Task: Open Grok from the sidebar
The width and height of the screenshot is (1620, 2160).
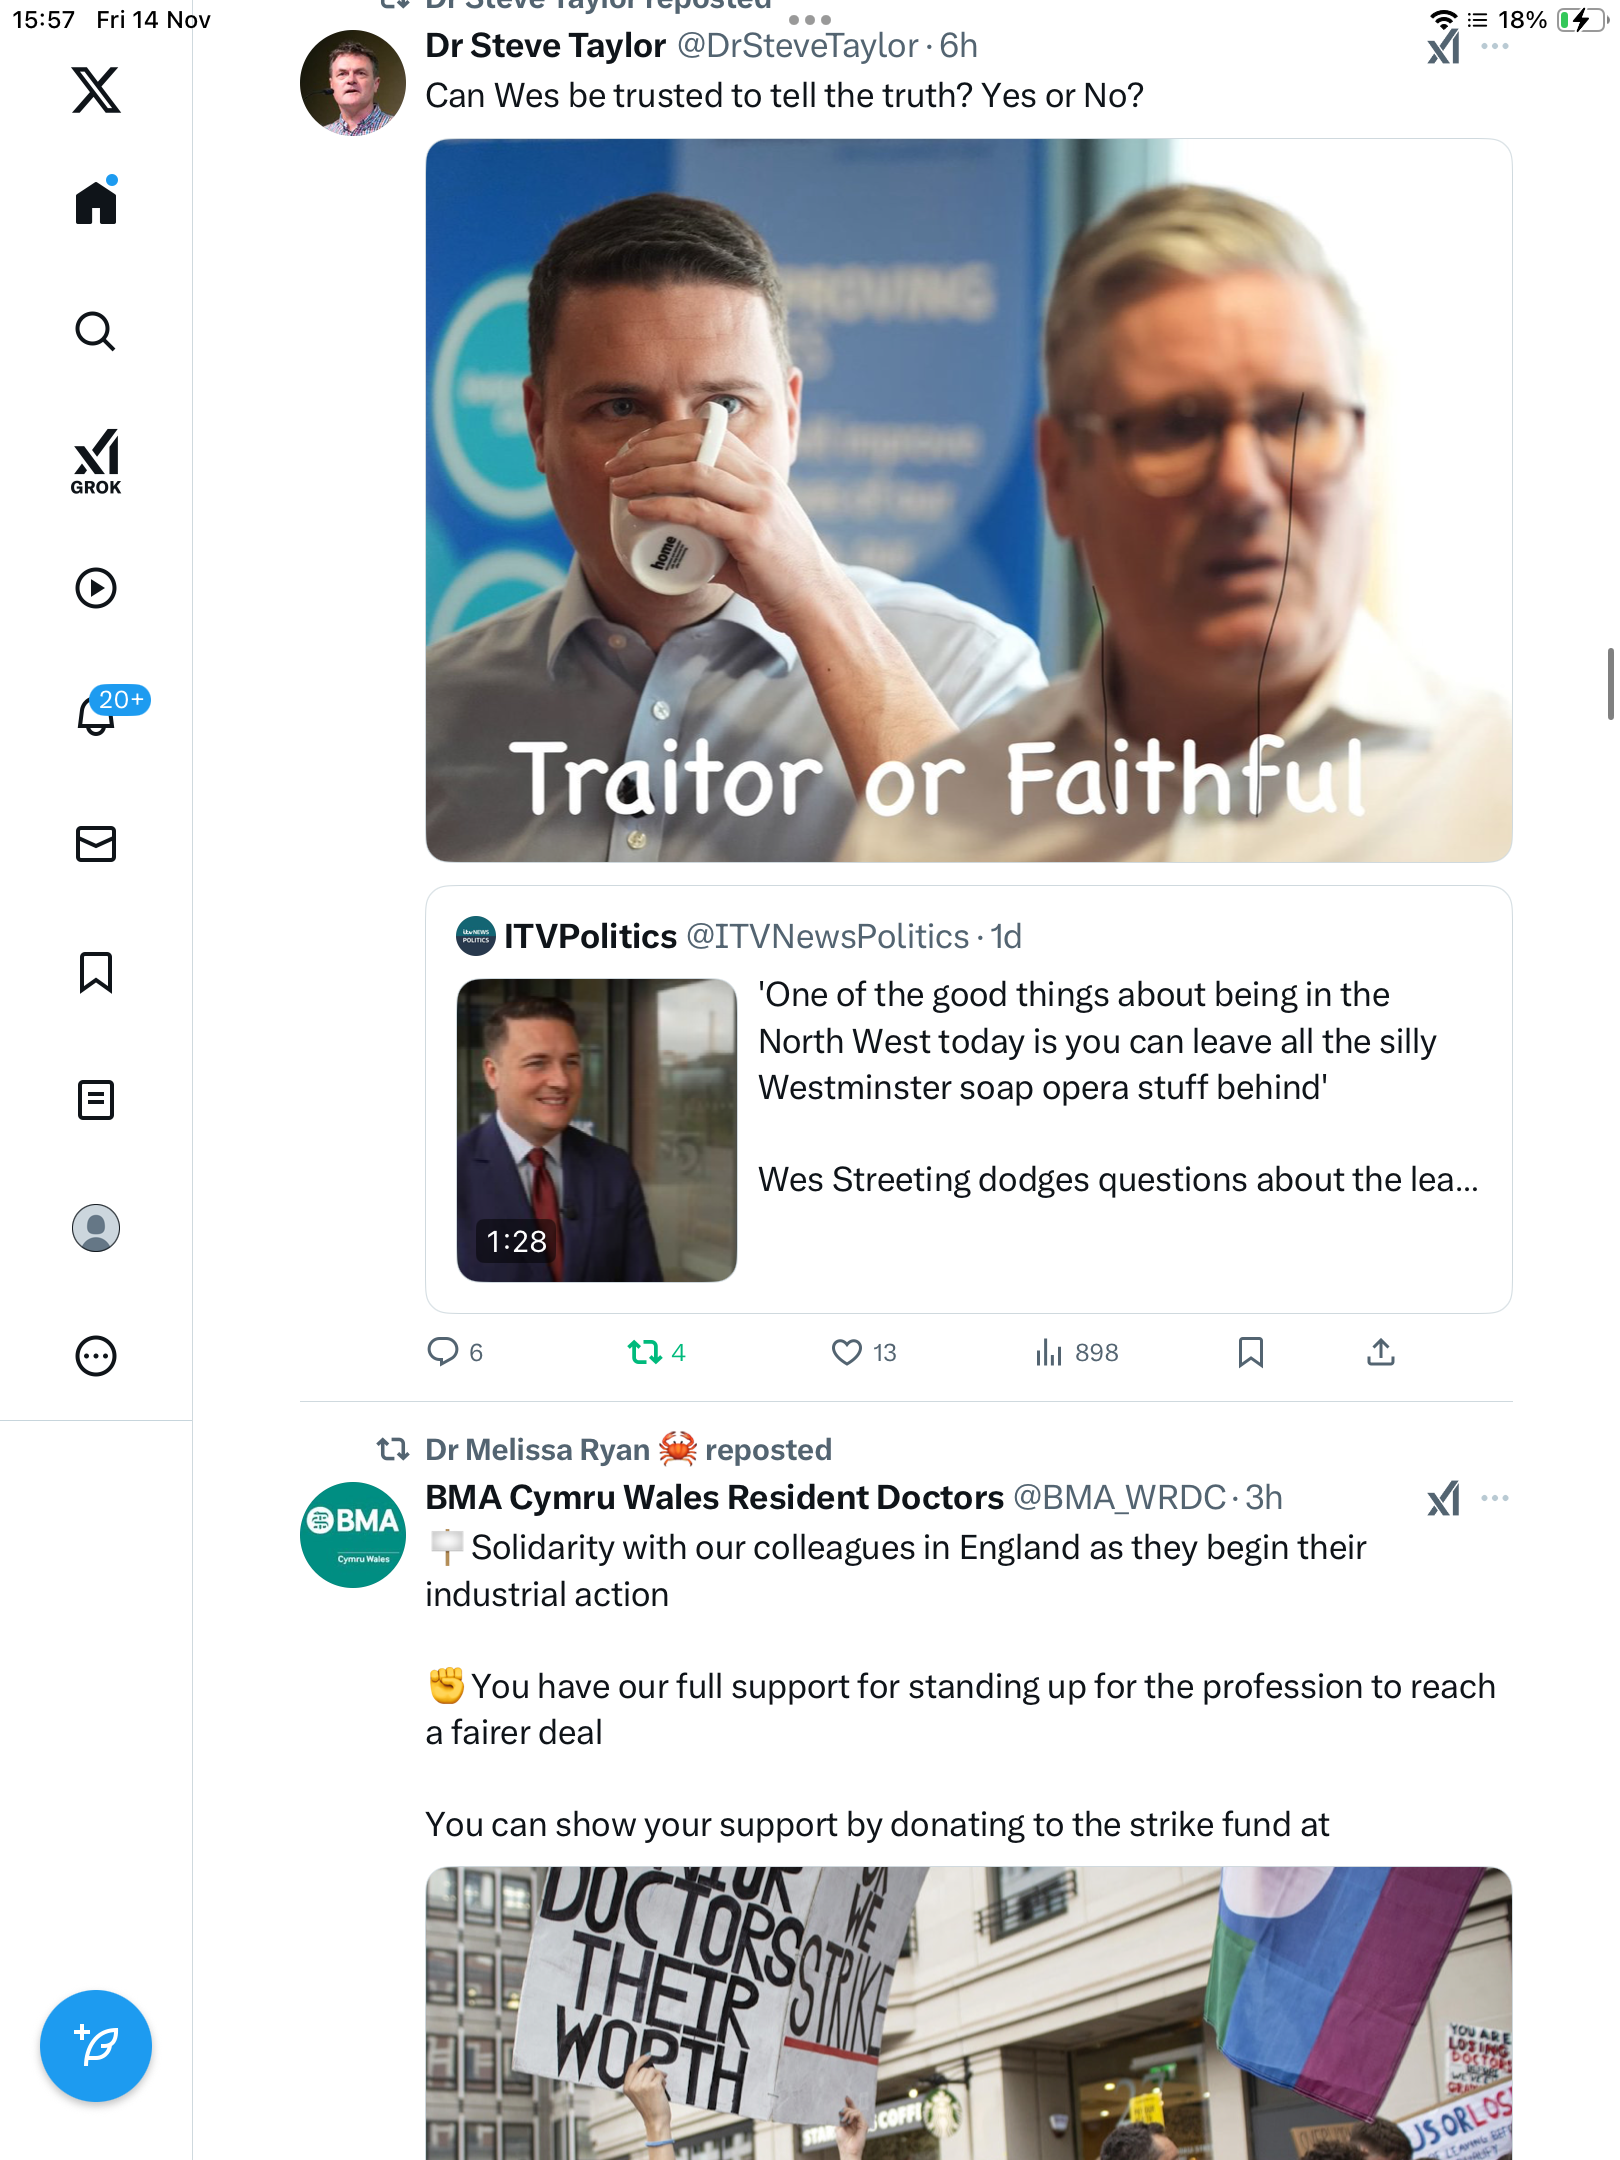Action: (x=96, y=461)
